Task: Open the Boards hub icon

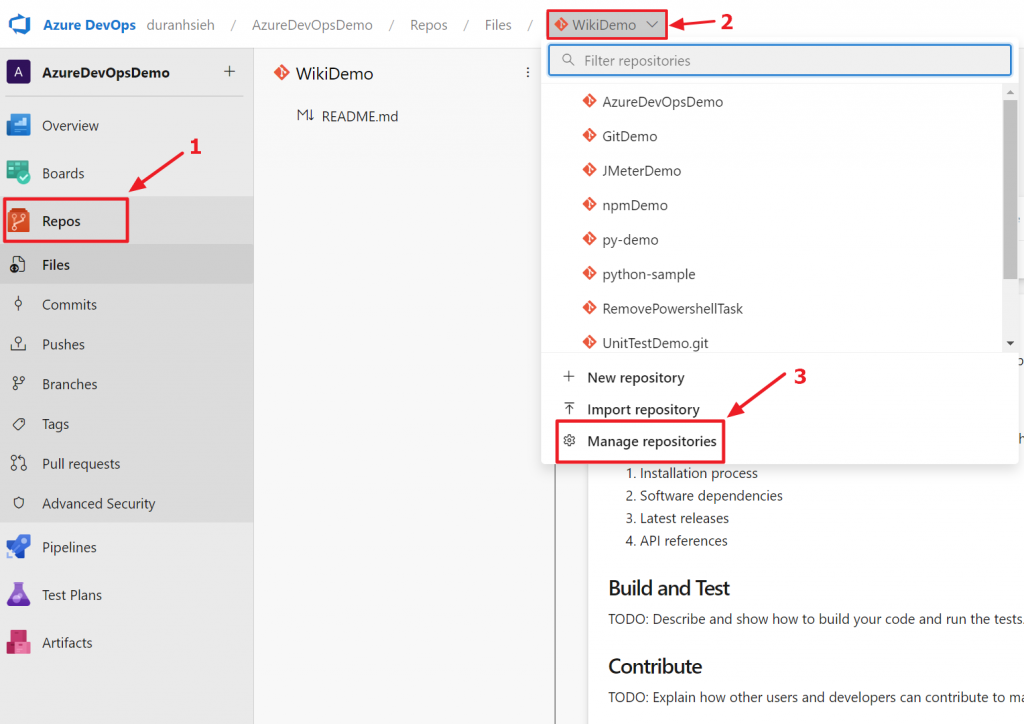Action: click(18, 173)
